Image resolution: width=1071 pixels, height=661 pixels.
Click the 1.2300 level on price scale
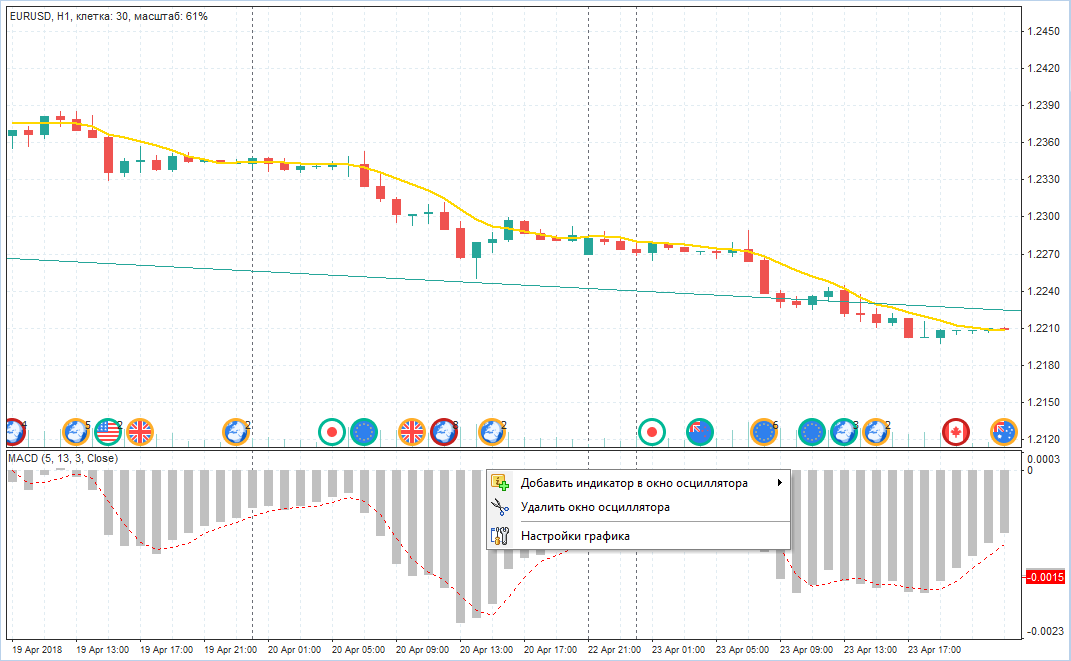point(1044,217)
